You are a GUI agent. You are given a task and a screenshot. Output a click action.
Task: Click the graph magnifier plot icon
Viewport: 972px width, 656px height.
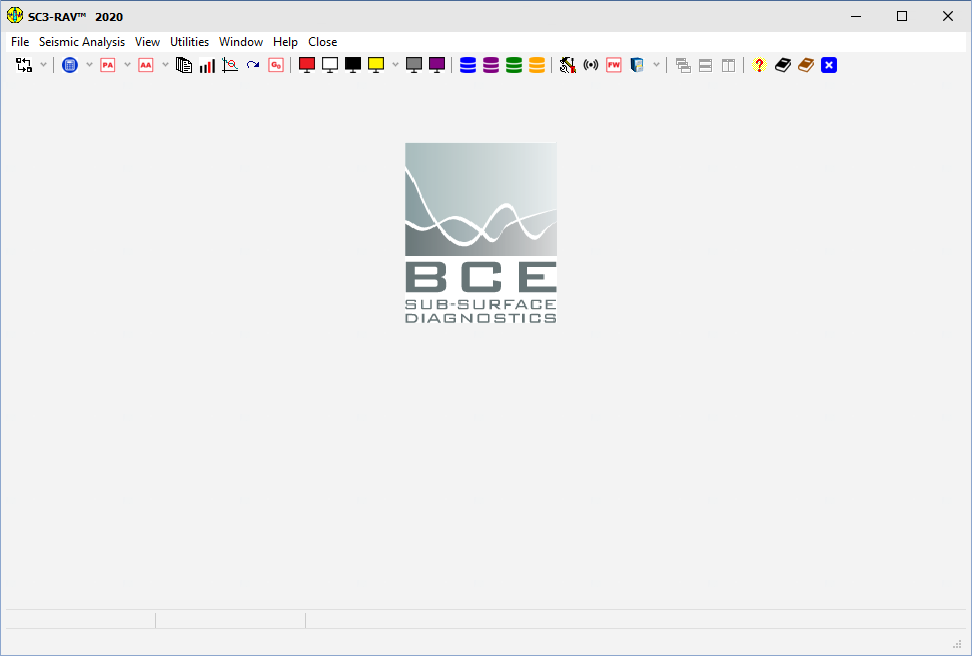(230, 65)
